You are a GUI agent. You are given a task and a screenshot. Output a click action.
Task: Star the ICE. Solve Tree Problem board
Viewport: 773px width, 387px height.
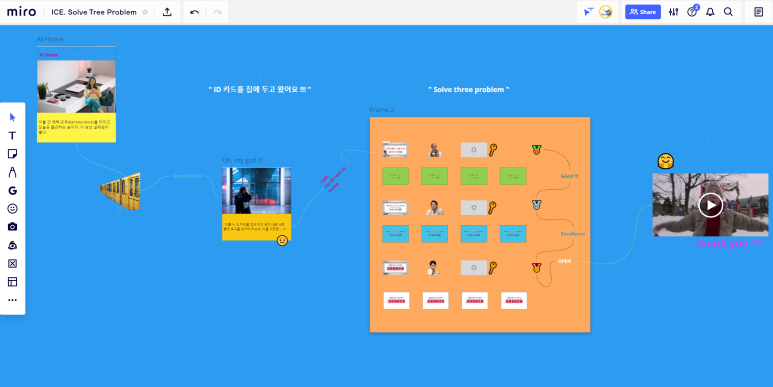pyautogui.click(x=145, y=12)
